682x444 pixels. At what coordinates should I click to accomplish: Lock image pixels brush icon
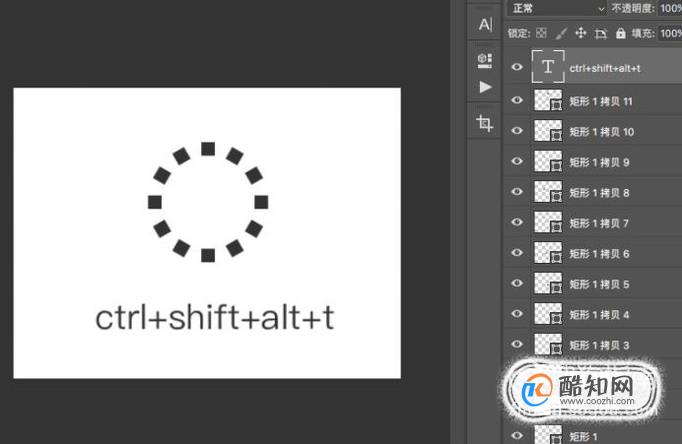(562, 33)
